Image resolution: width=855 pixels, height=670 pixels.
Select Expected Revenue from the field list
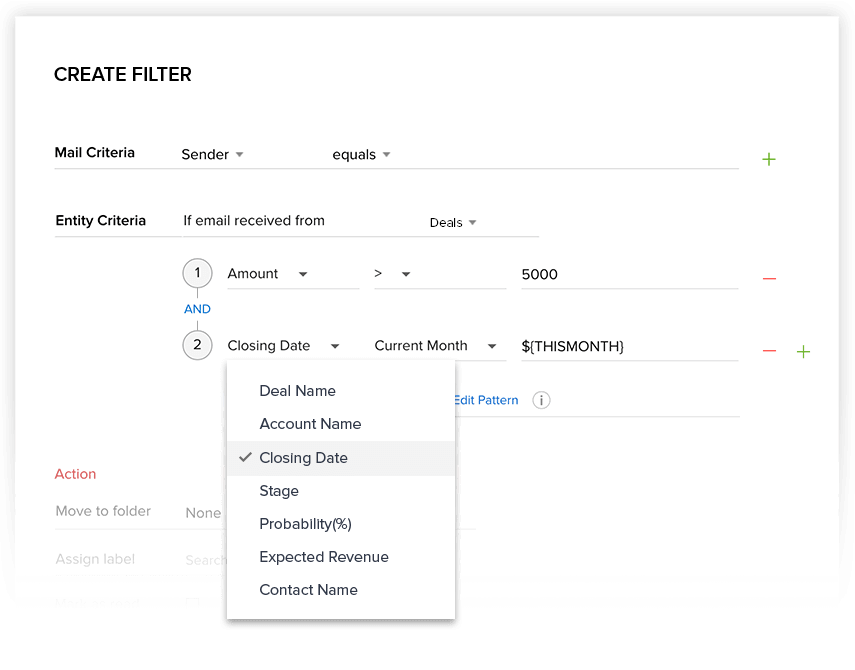(x=323, y=557)
